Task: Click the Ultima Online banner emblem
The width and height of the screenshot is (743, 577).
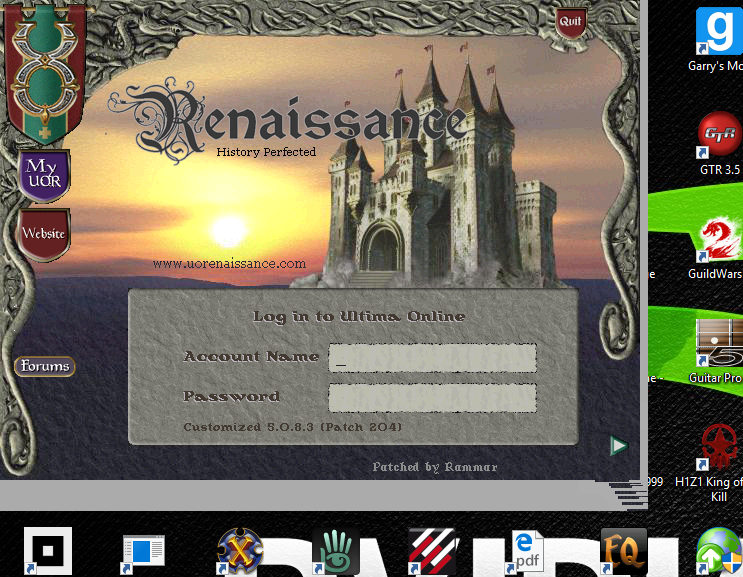Action: point(45,73)
